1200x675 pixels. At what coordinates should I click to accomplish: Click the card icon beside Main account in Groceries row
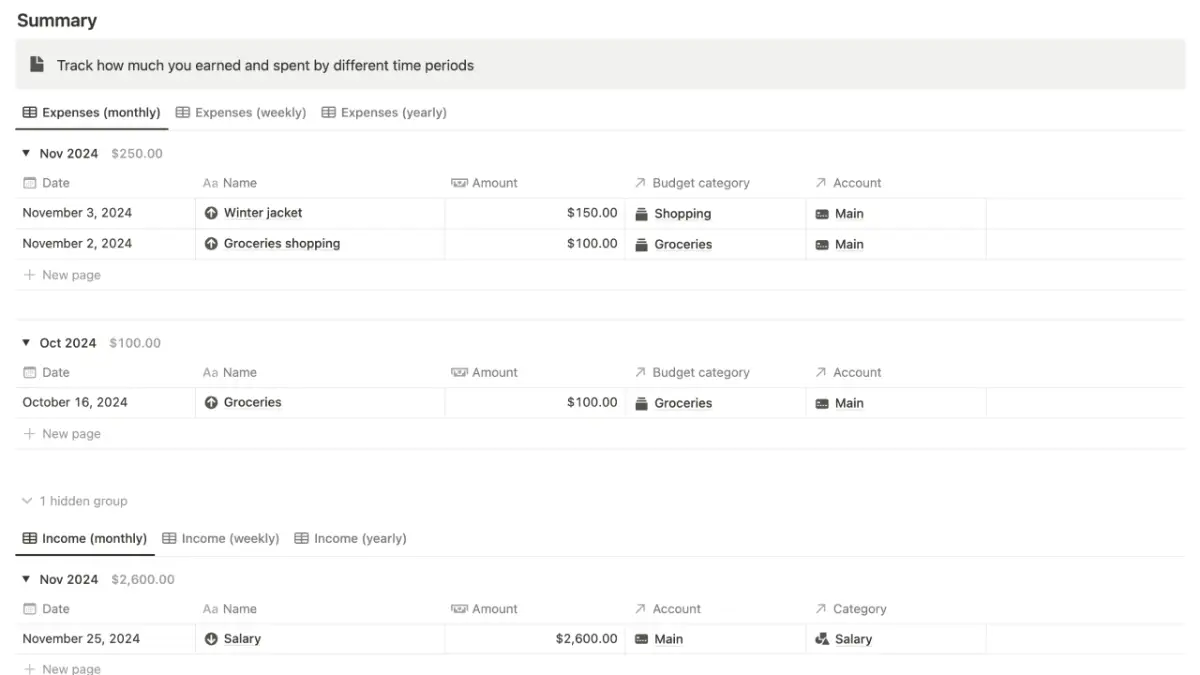(822, 403)
